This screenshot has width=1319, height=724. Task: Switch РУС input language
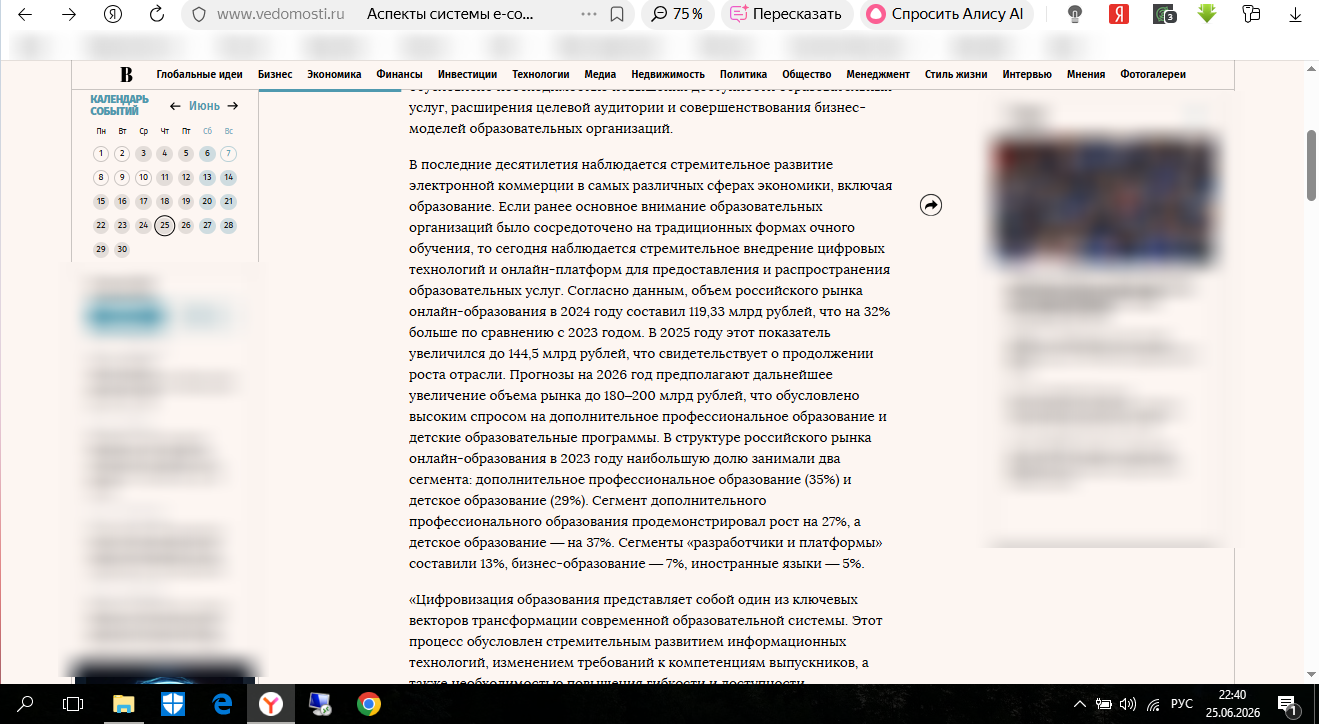click(x=1182, y=704)
